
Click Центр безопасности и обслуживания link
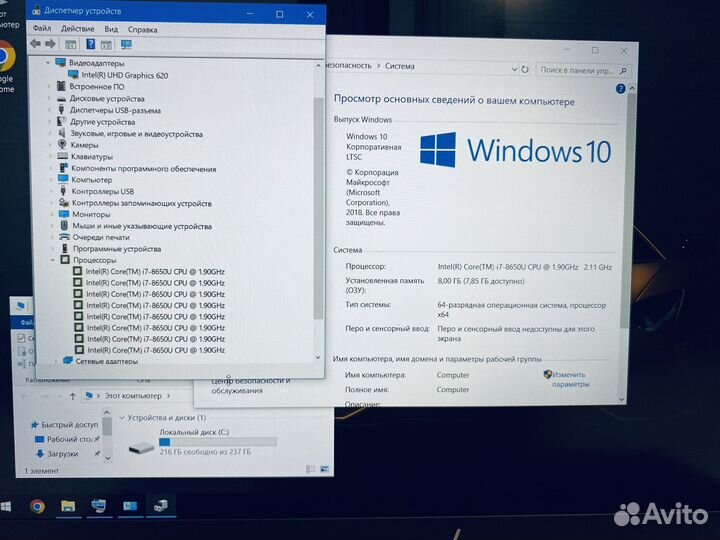[x=251, y=386]
